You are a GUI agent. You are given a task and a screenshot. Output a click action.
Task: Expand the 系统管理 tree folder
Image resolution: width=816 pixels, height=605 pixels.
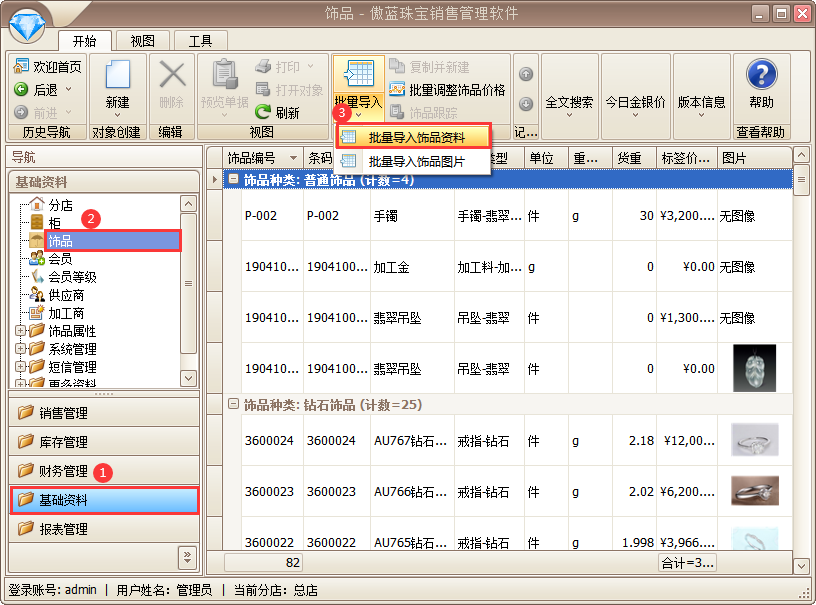coord(20,349)
